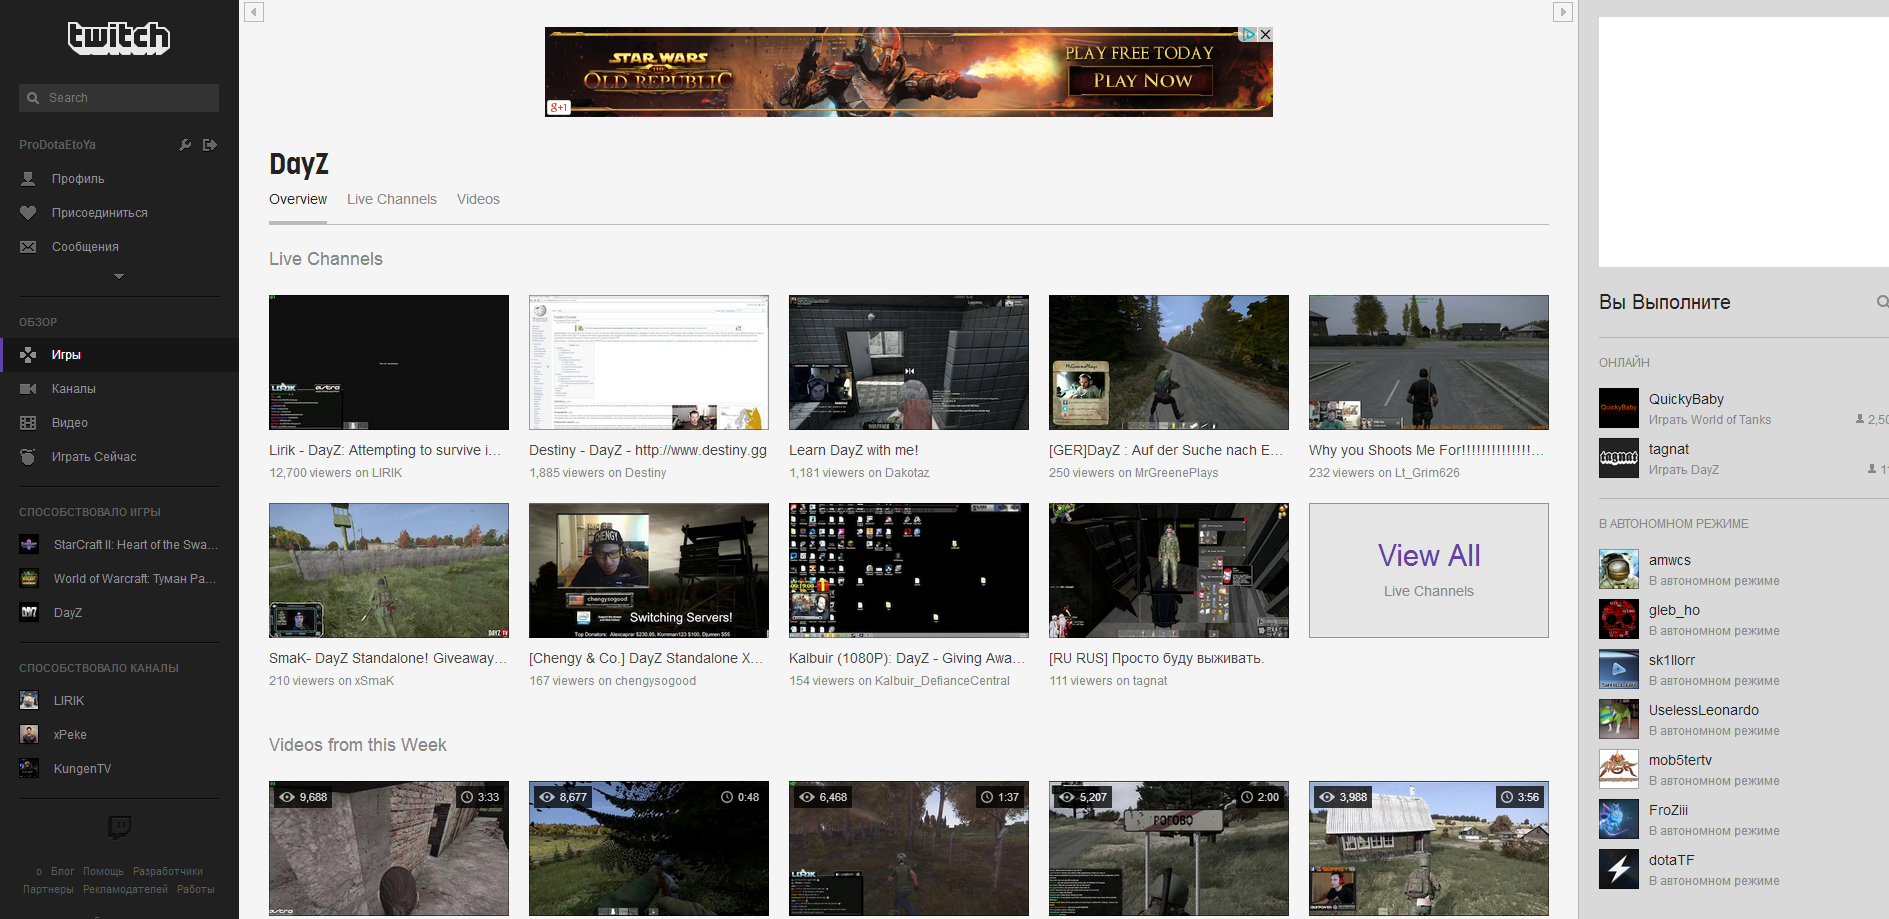1889x919 pixels.
Task: Click the Играть Сейчас icon
Action: tap(28, 457)
